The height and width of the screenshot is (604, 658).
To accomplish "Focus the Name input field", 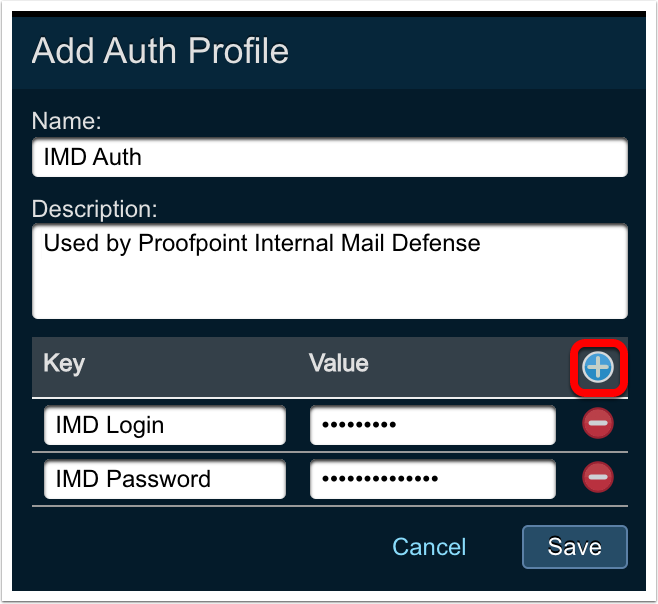I will click(x=330, y=157).
